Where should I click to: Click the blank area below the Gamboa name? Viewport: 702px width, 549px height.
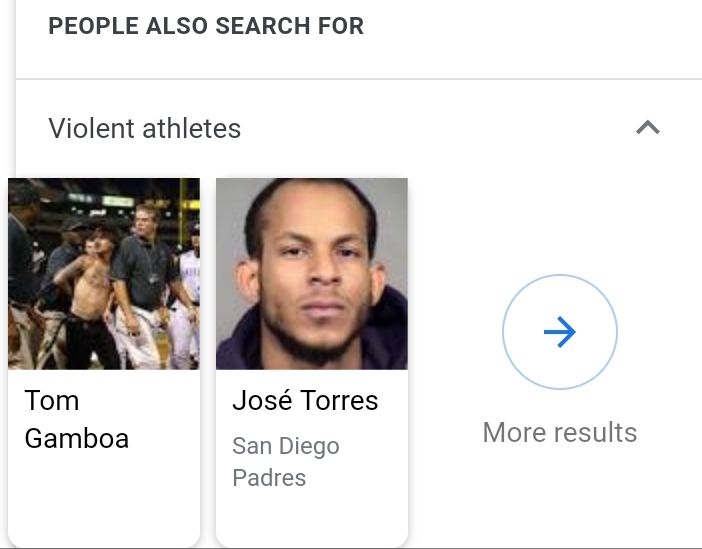click(104, 500)
